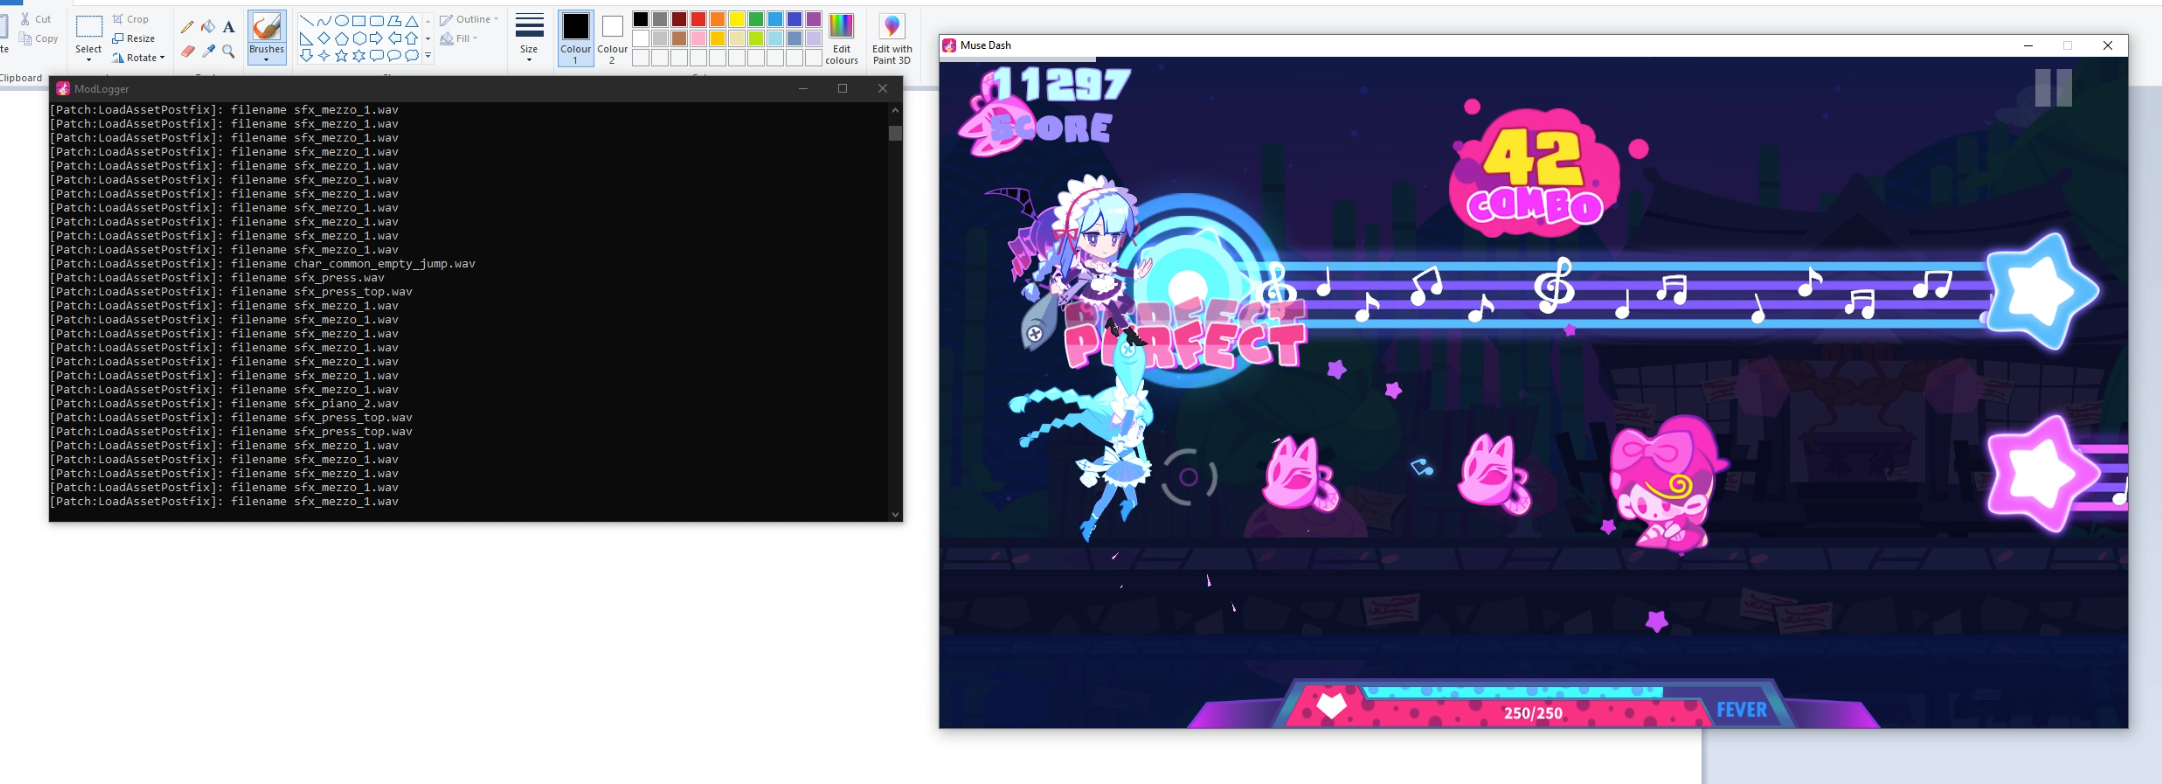Open the line Size dropdown
This screenshot has width=2162, height=784.
click(x=529, y=39)
